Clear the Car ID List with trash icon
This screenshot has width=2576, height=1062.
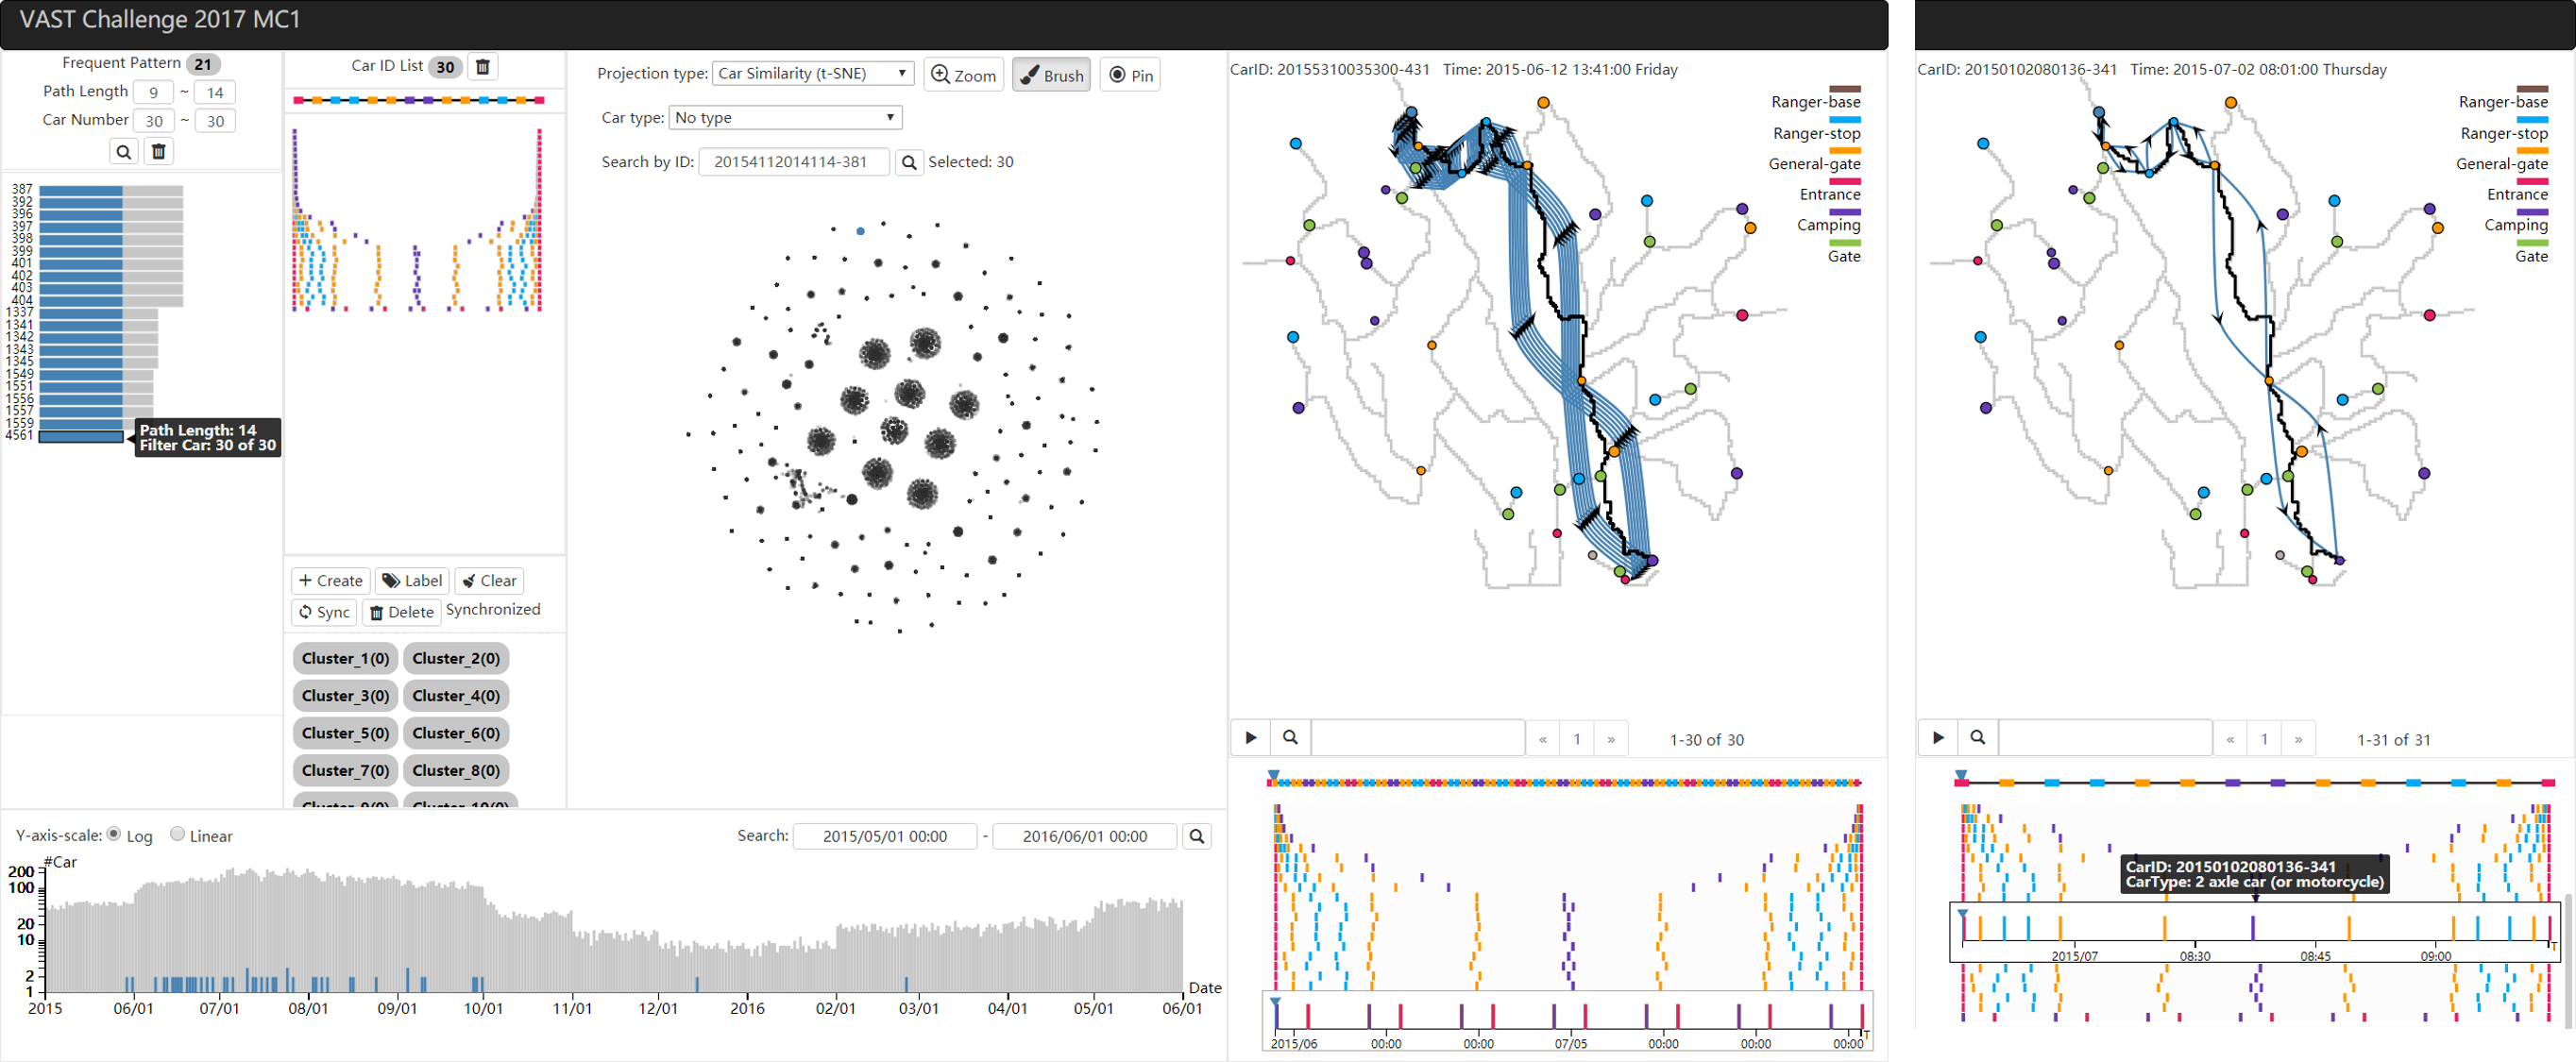(x=482, y=67)
